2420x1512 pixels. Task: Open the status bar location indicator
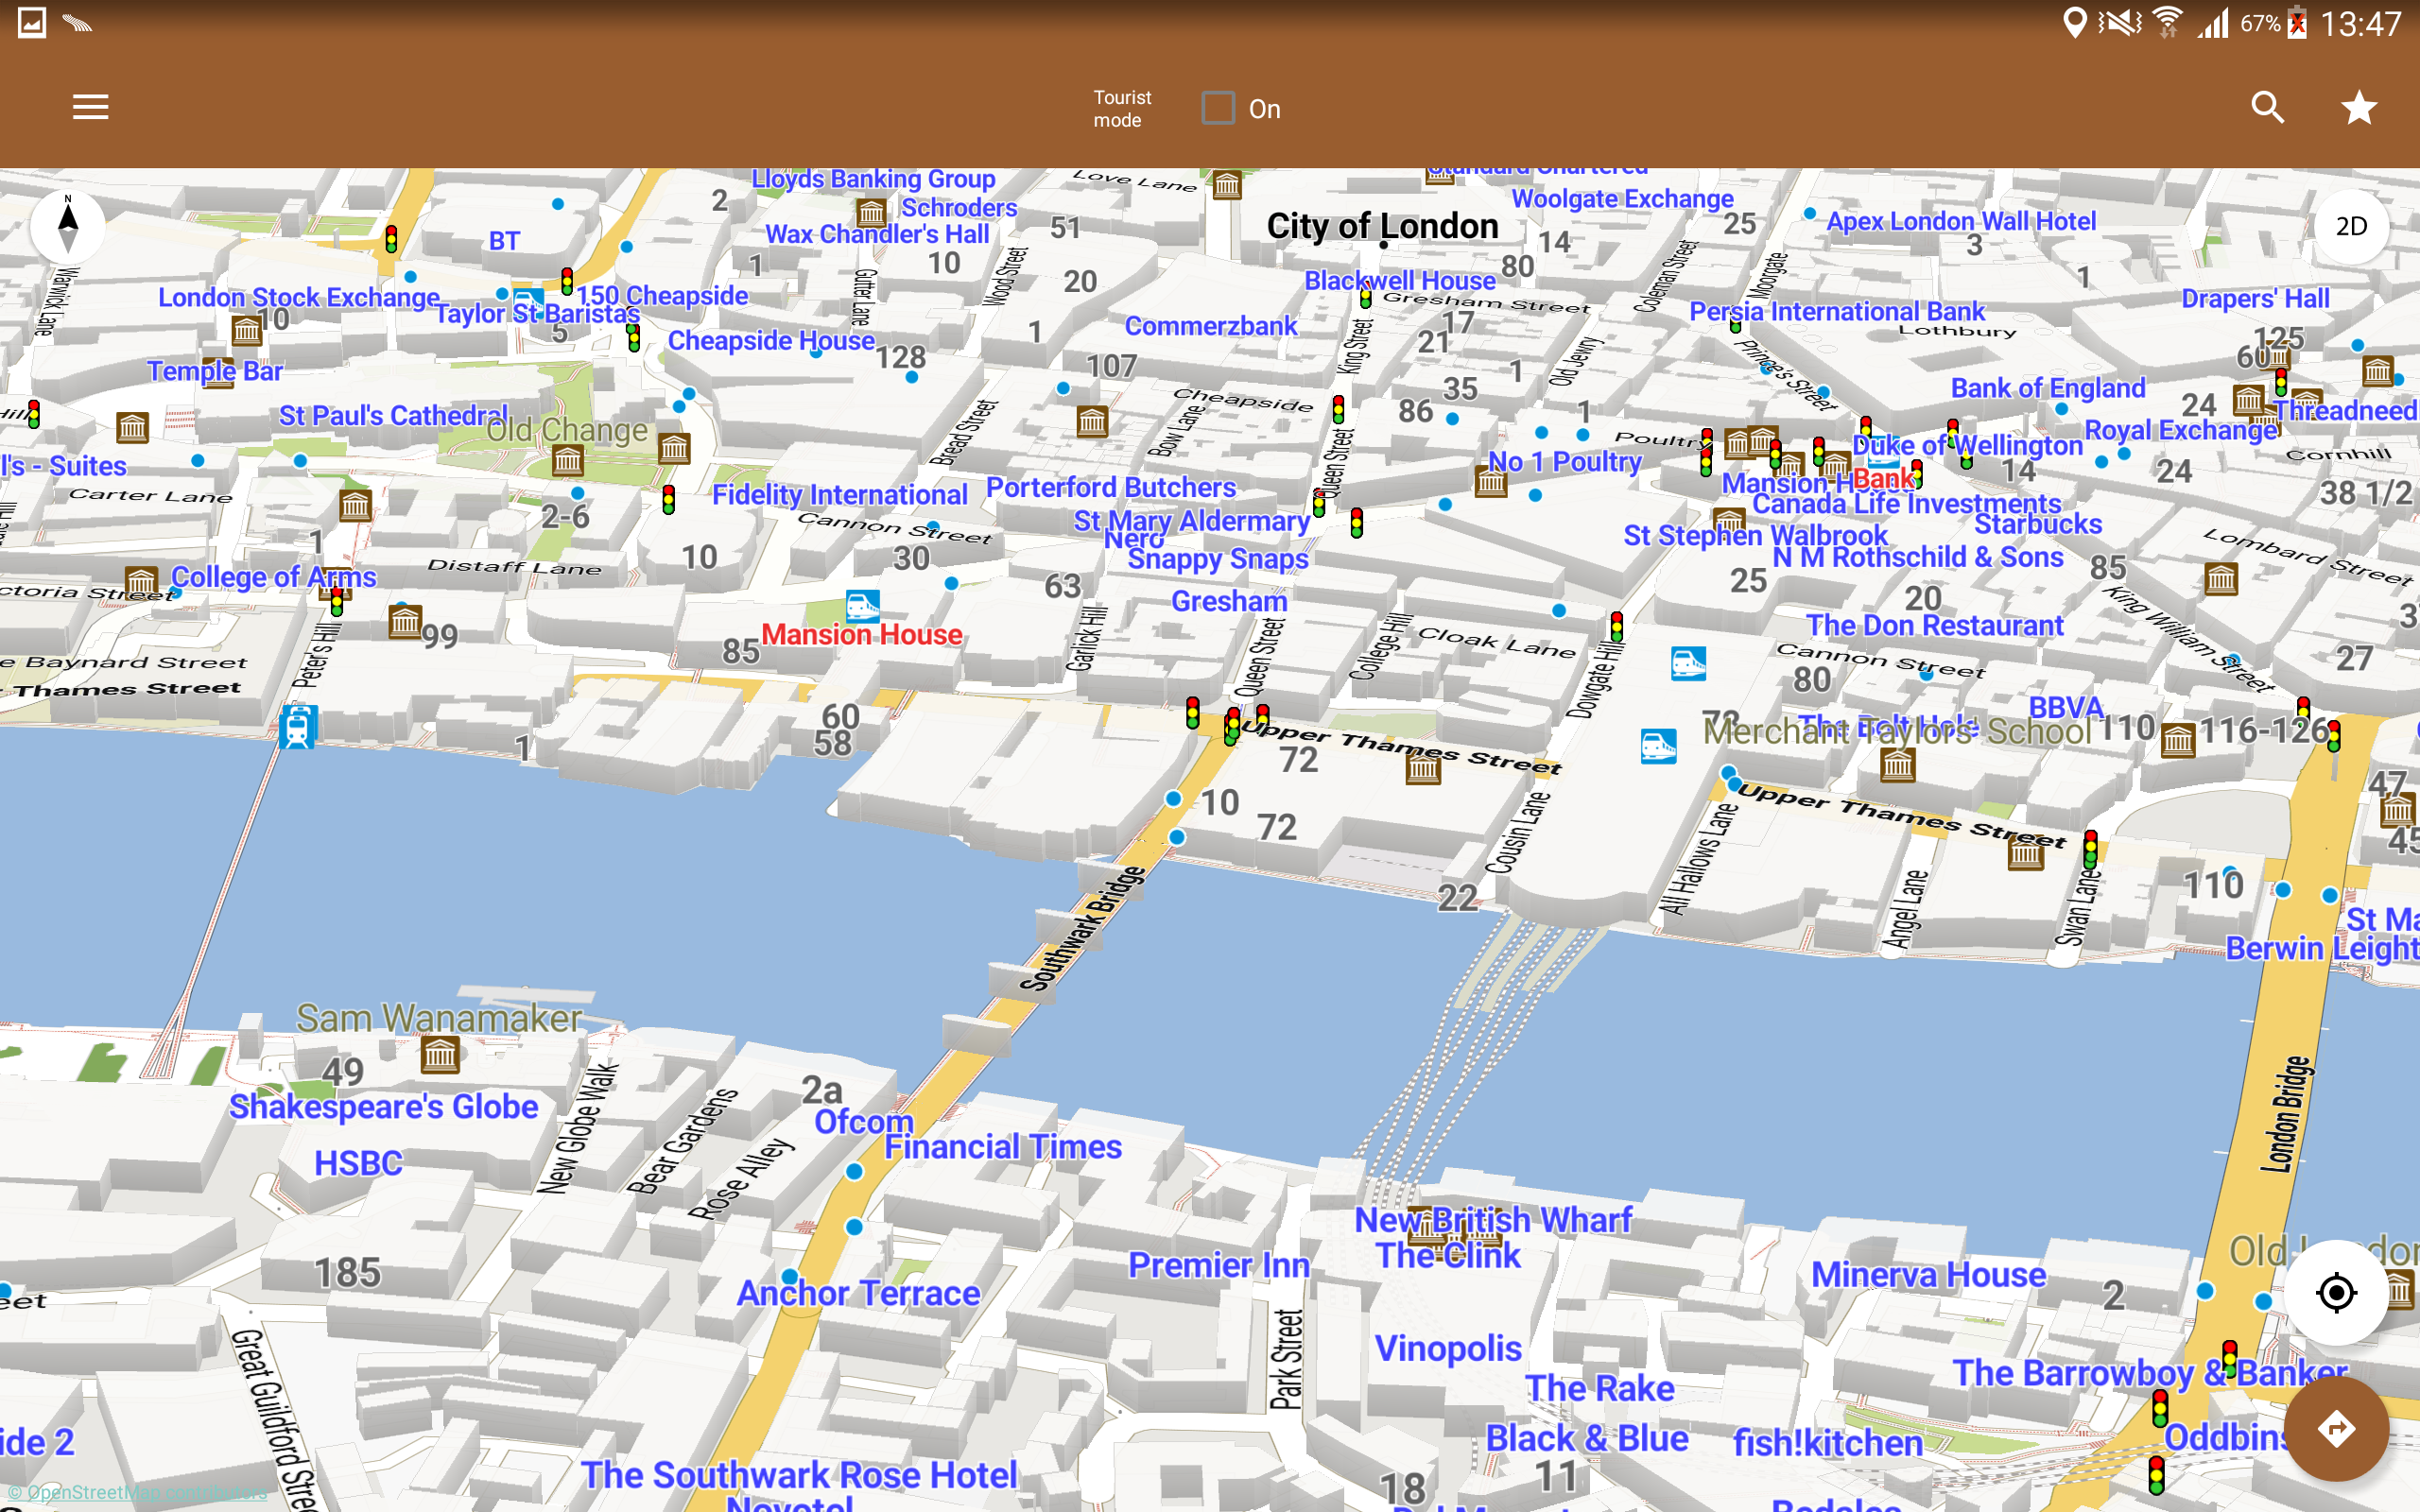tap(2074, 23)
